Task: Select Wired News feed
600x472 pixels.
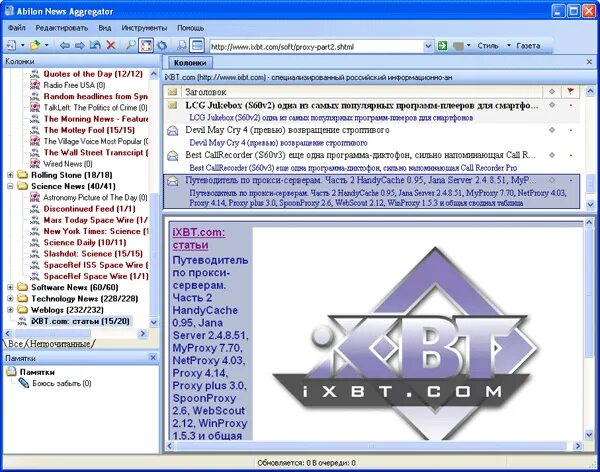Action: [68, 164]
